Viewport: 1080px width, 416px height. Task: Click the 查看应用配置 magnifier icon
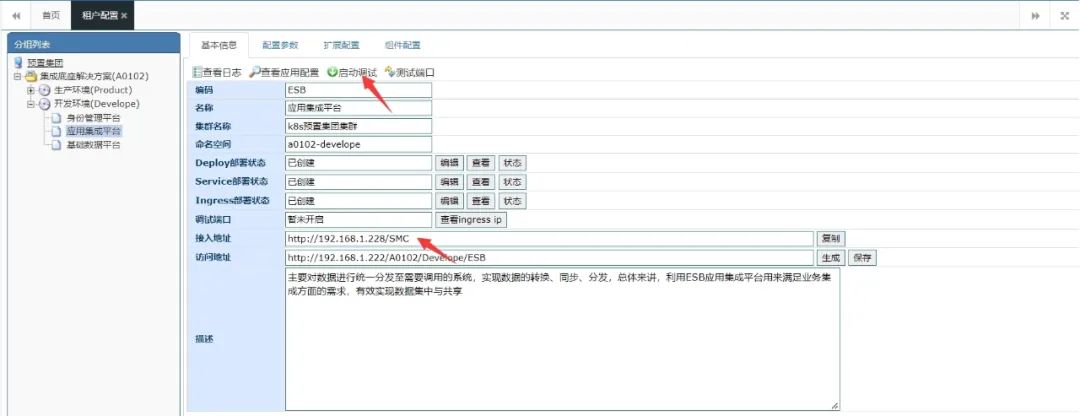(254, 72)
